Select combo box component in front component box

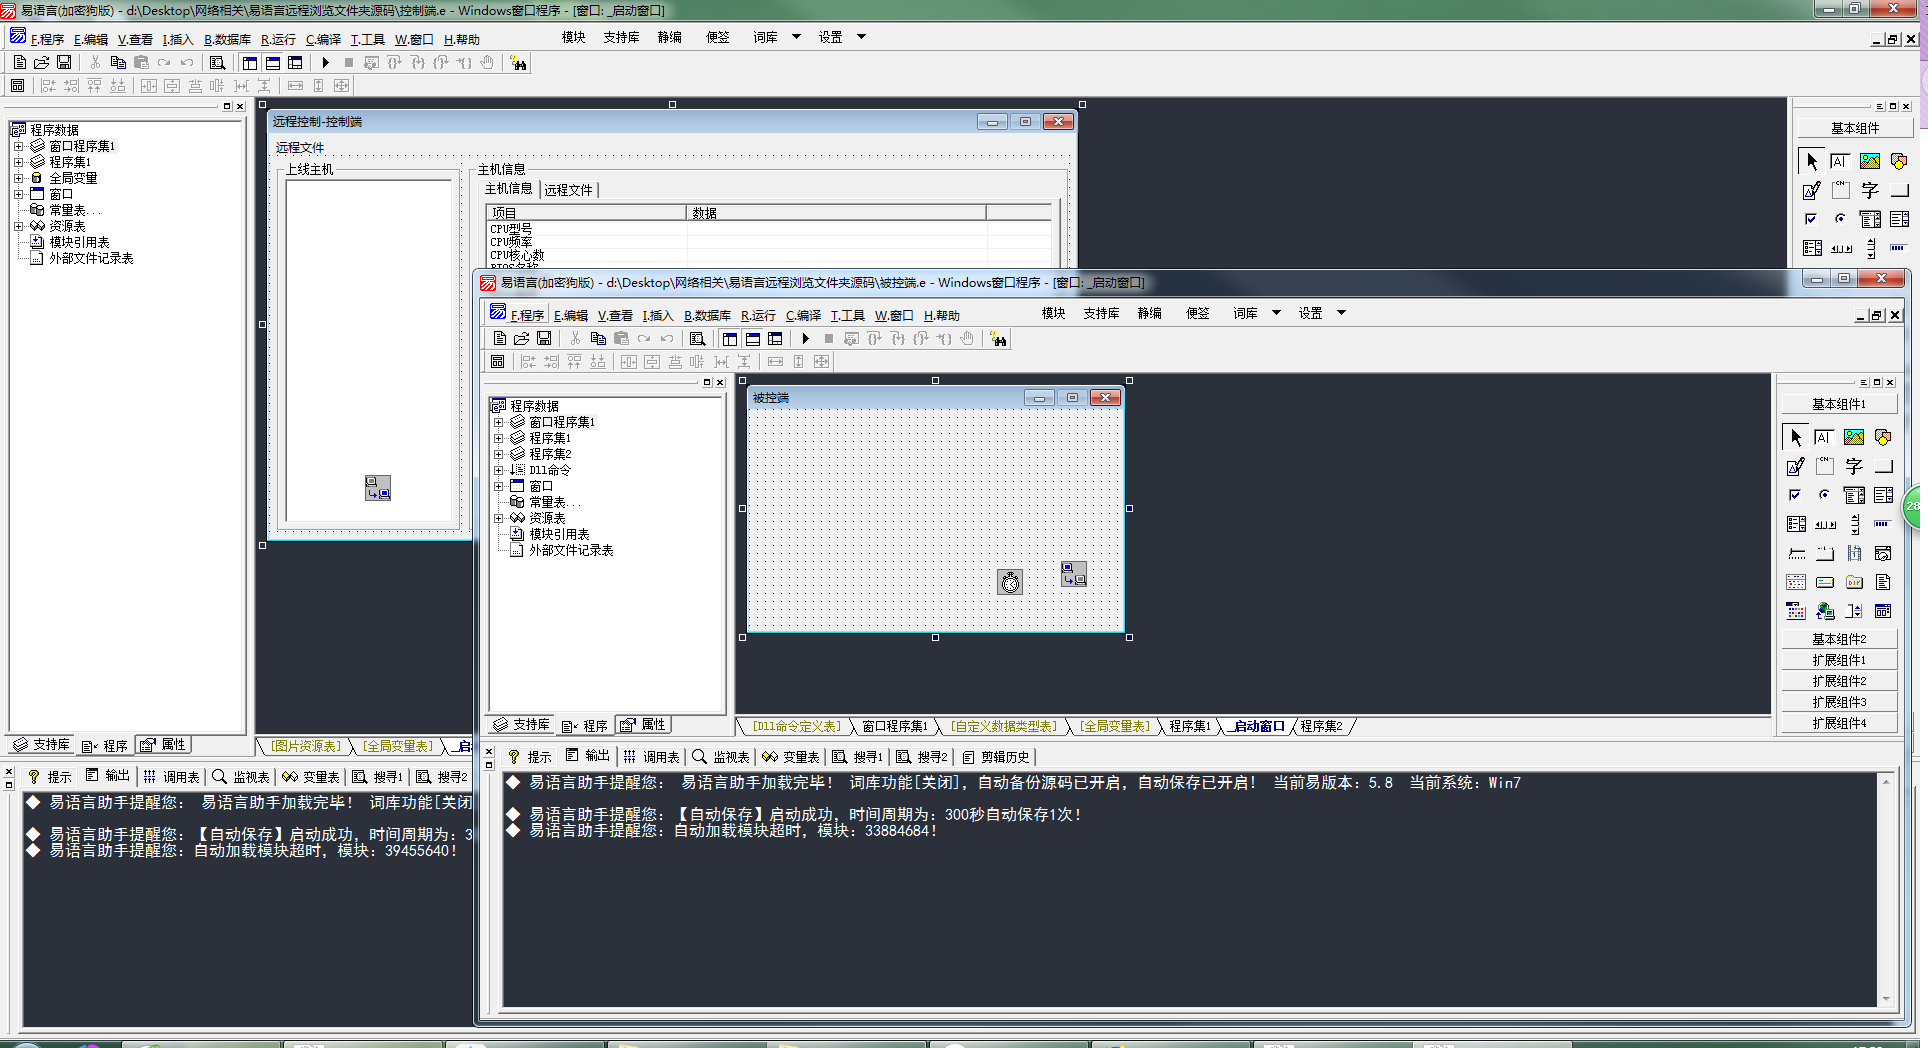pyautogui.click(x=1854, y=495)
